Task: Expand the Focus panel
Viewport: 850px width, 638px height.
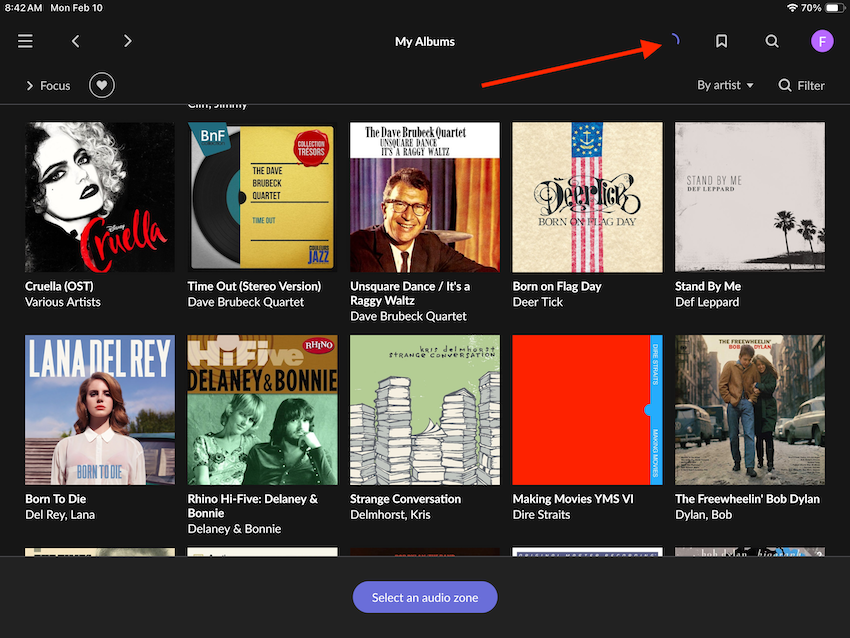Action: (x=48, y=86)
